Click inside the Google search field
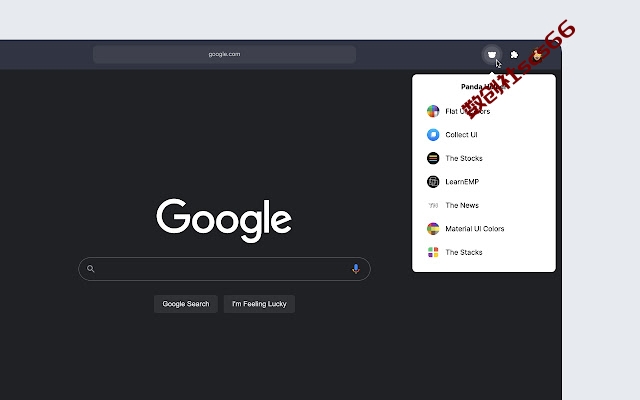640x400 pixels. click(224, 269)
